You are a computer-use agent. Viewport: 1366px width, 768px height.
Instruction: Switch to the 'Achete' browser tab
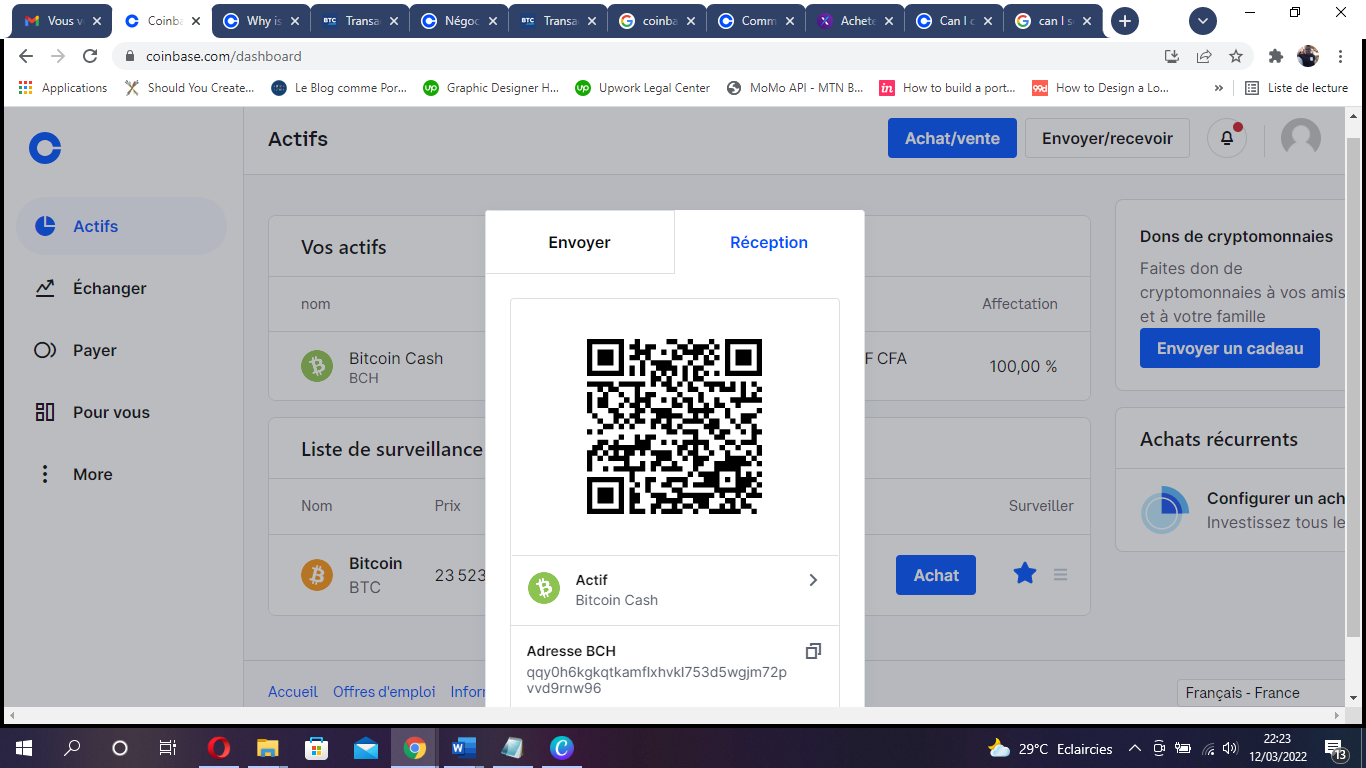point(854,21)
